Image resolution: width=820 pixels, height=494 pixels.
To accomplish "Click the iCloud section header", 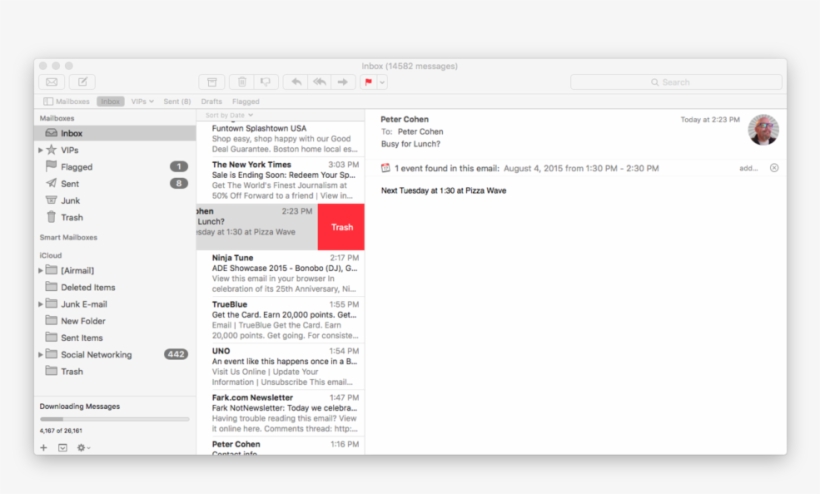I will pos(51,255).
